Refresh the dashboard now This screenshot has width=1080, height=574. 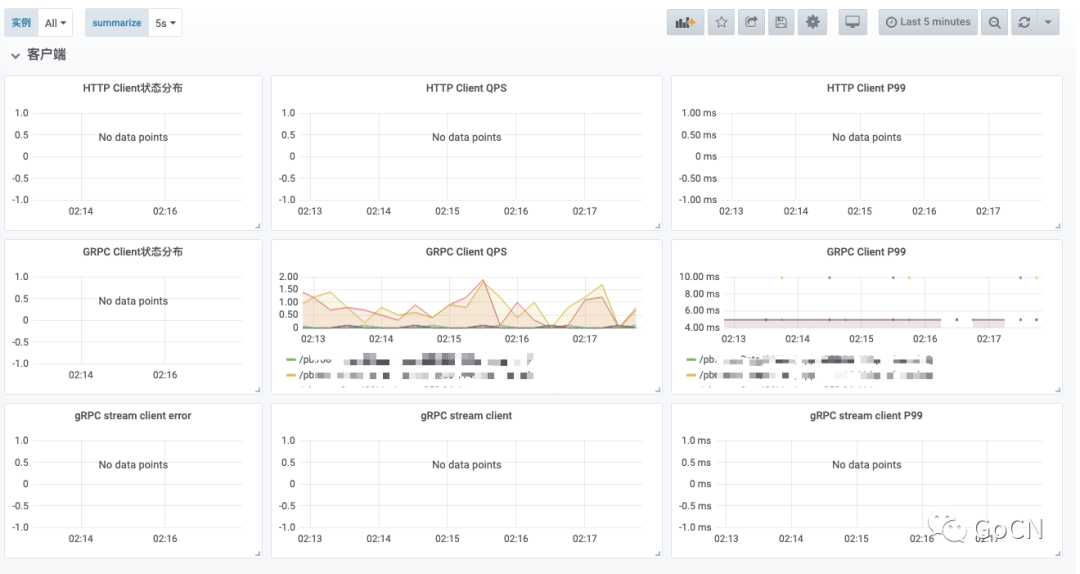coord(1023,22)
